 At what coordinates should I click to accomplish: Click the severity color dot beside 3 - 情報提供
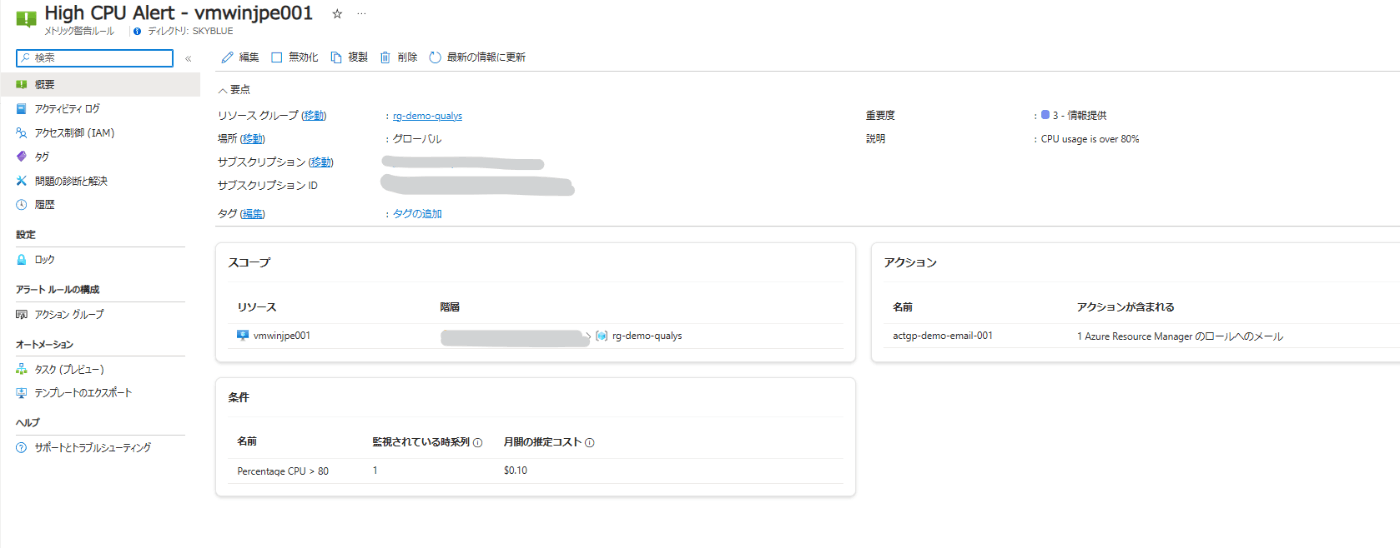click(x=1045, y=115)
